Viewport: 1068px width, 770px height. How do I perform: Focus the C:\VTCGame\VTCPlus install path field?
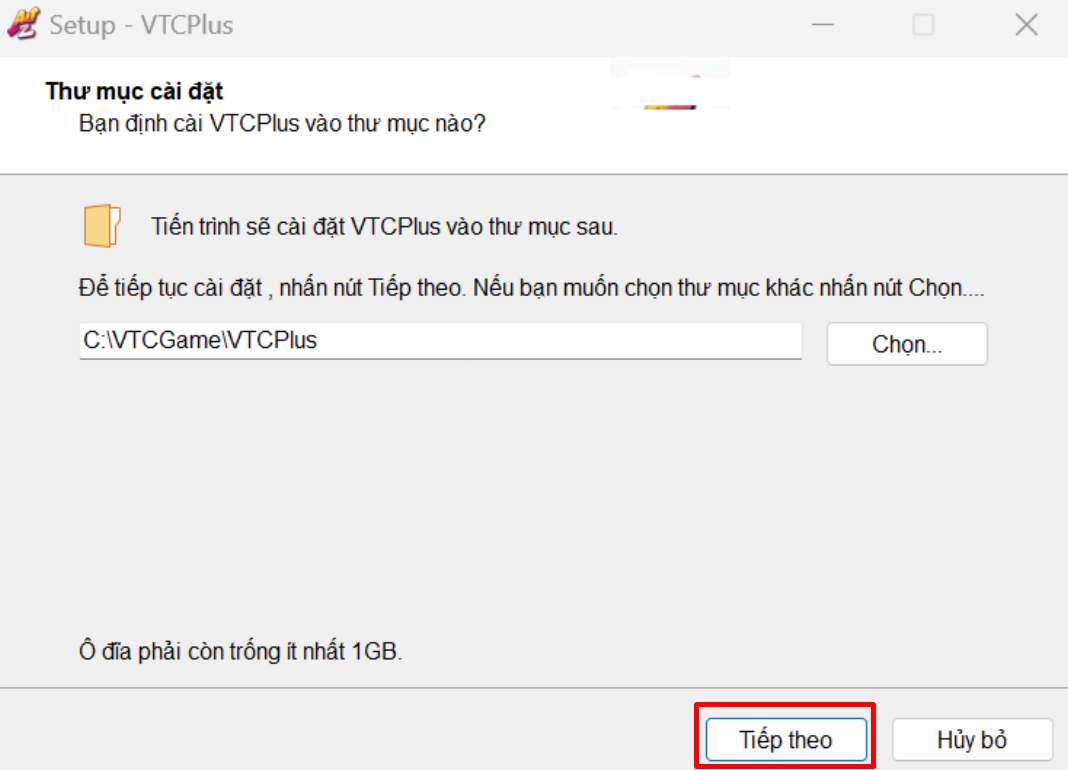pyautogui.click(x=441, y=341)
